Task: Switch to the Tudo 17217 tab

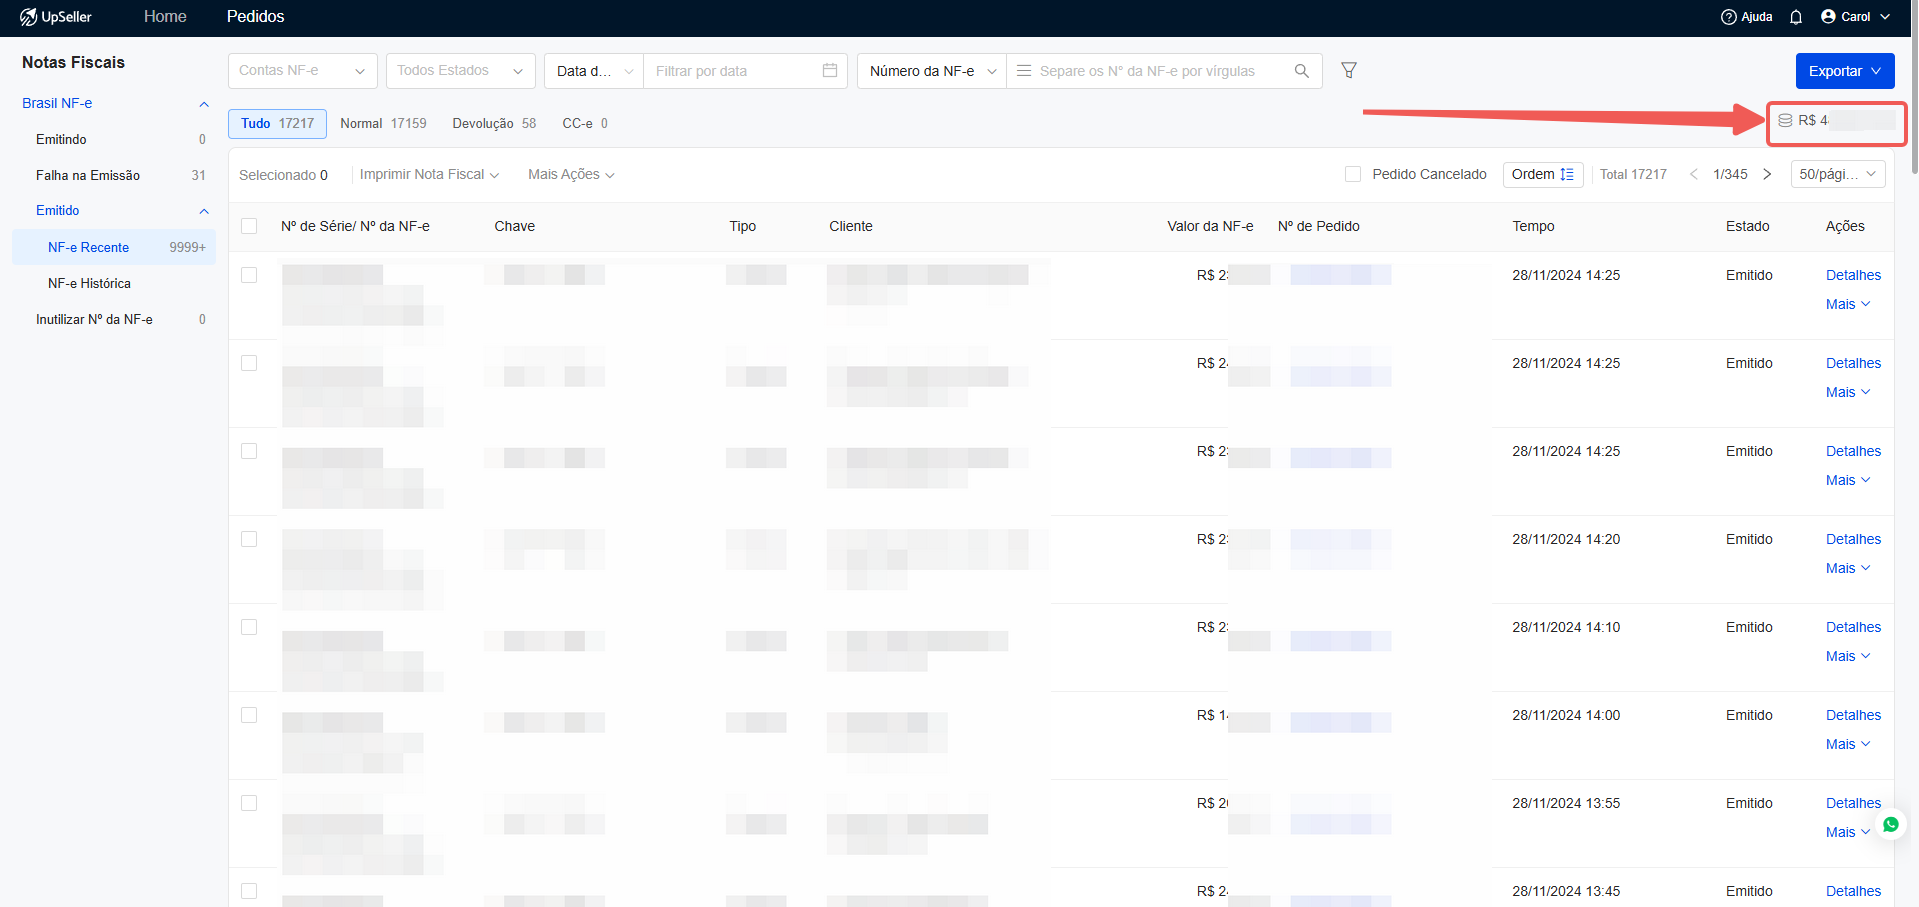Action: pos(277,123)
